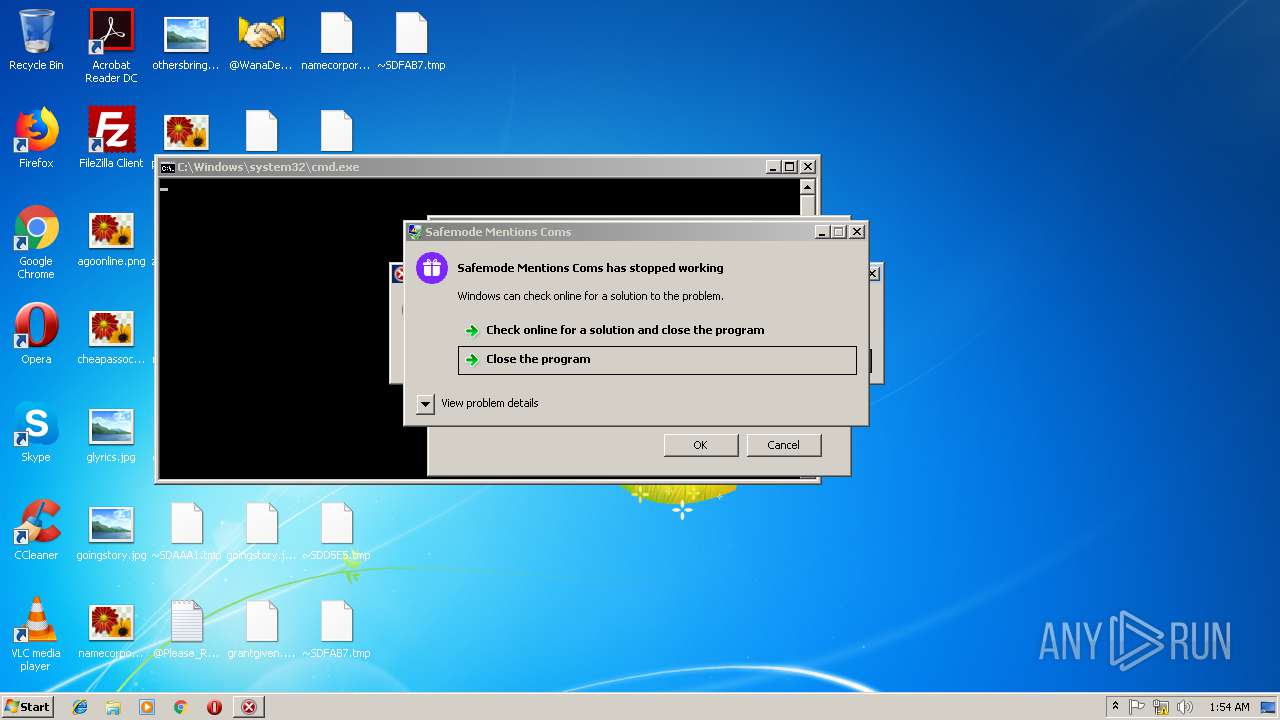This screenshot has width=1280, height=720.
Task: Launch VLC media player shortcut
Action: (36, 634)
